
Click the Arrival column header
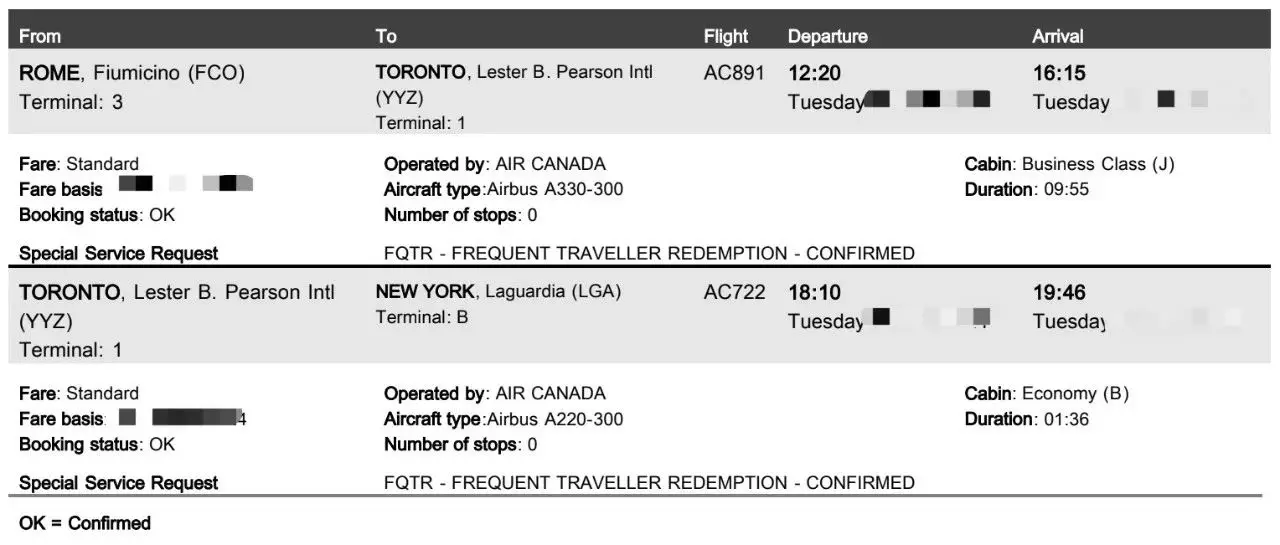tap(1058, 36)
